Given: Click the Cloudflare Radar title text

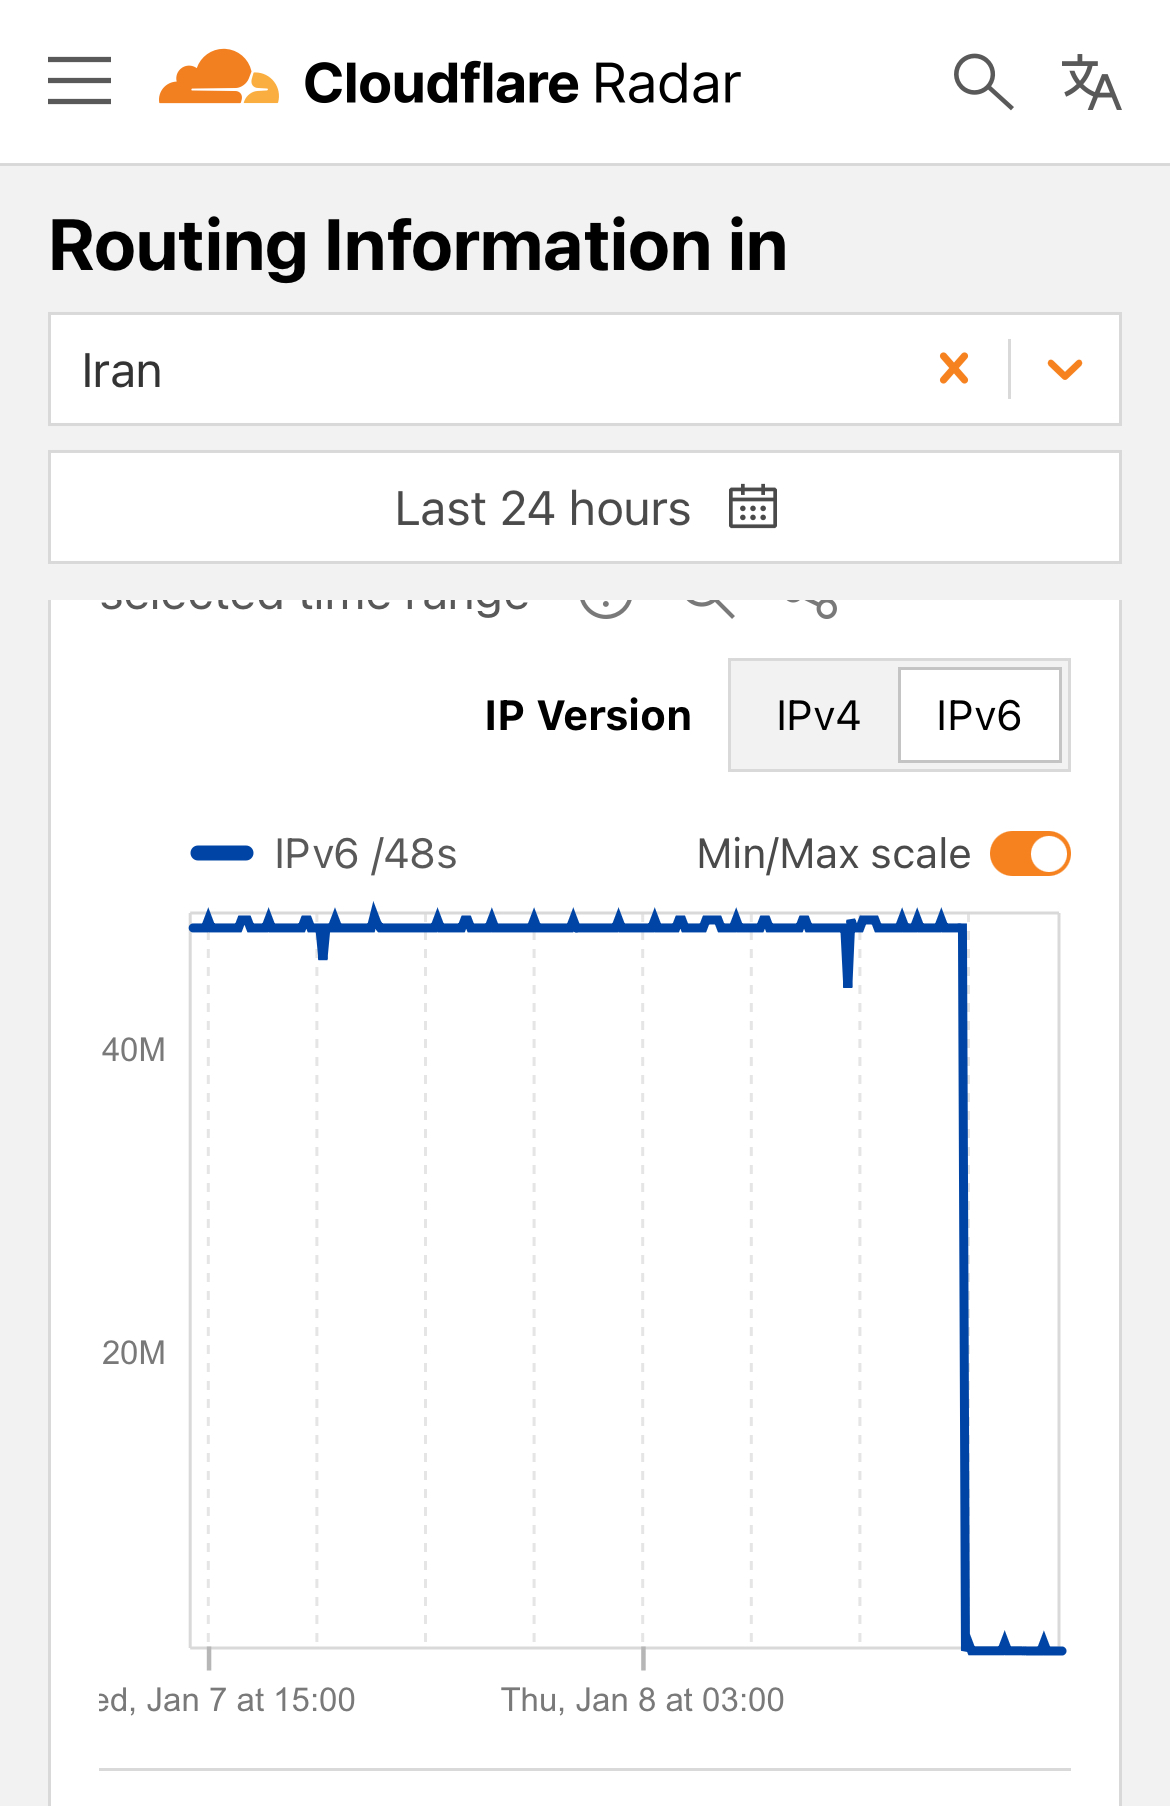Looking at the screenshot, I should [522, 83].
